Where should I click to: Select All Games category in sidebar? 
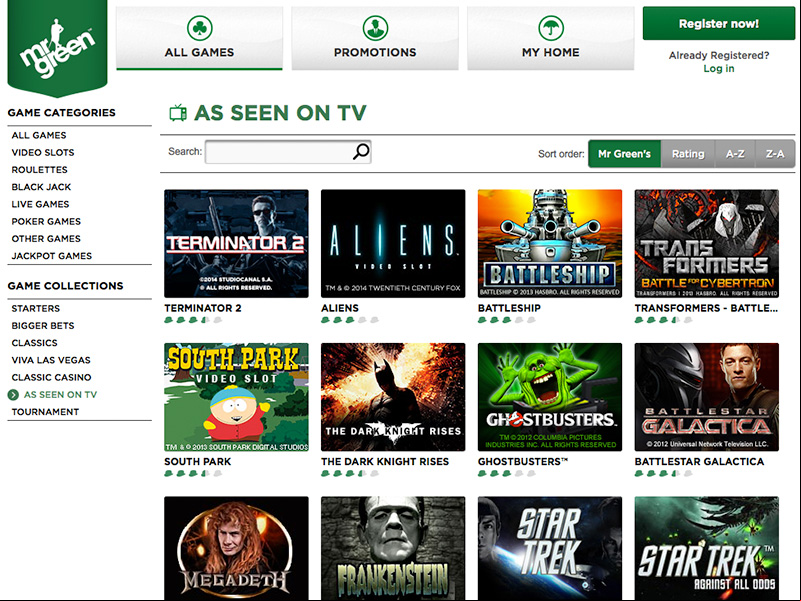coord(39,135)
